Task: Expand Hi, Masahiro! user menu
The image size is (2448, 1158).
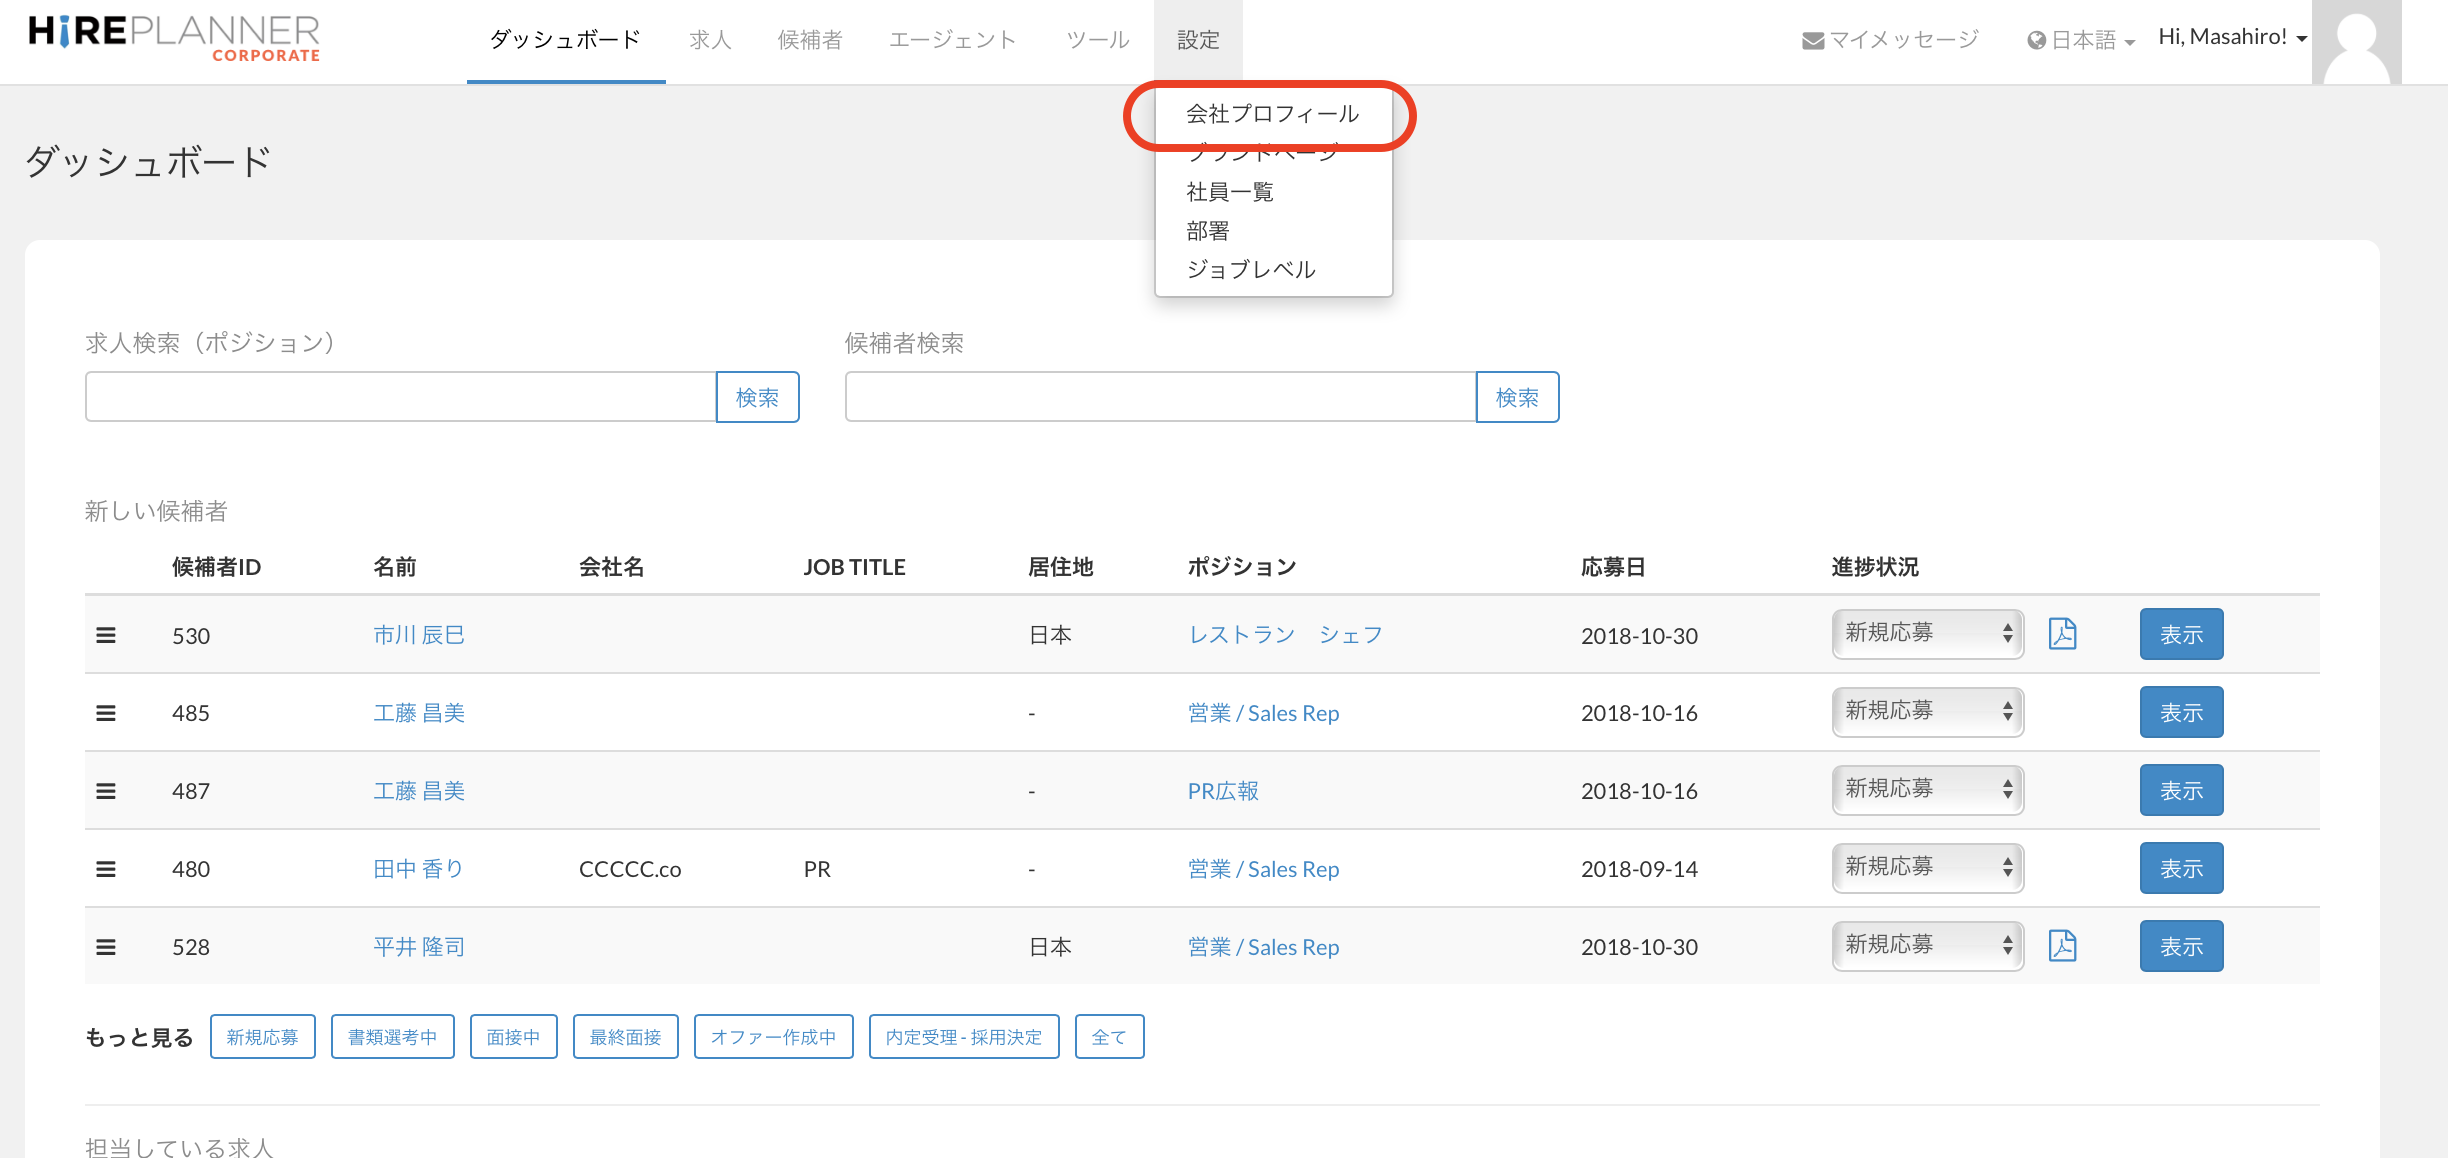Action: coord(2232,38)
